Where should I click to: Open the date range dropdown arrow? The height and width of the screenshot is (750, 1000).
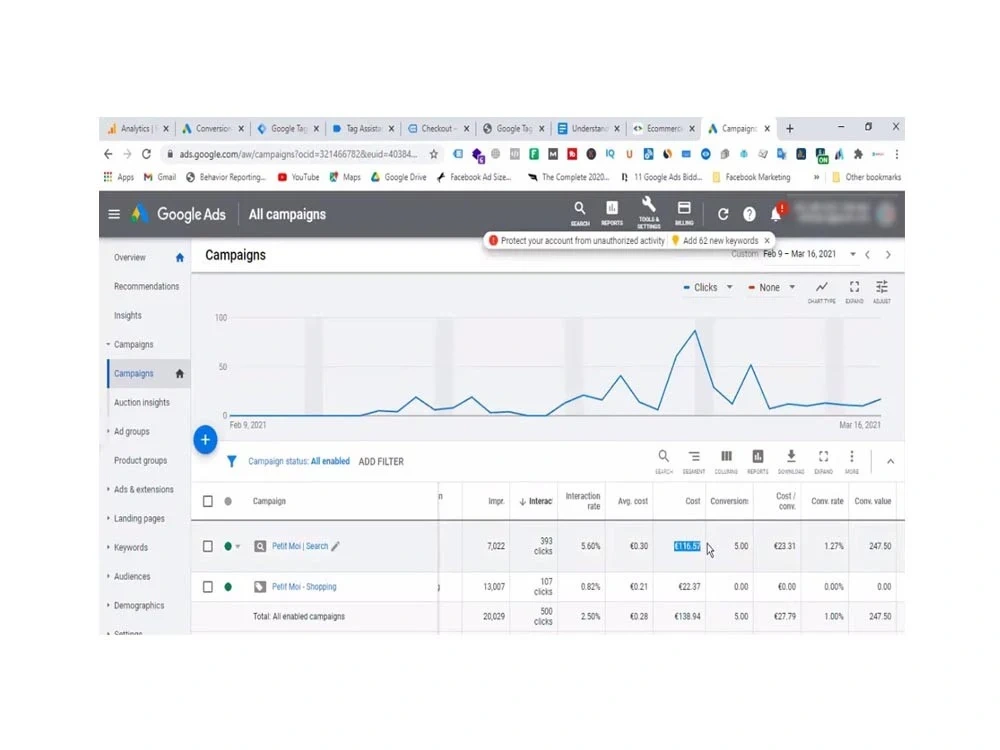pyautogui.click(x=853, y=254)
